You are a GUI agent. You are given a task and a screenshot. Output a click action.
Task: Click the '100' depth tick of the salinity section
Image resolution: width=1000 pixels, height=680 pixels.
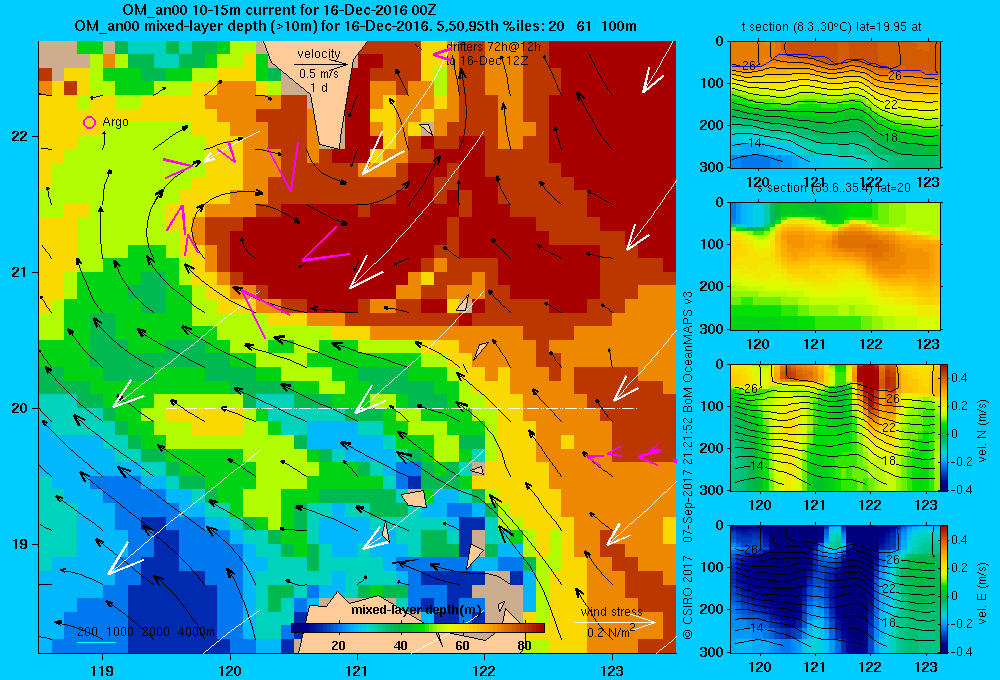pos(711,244)
